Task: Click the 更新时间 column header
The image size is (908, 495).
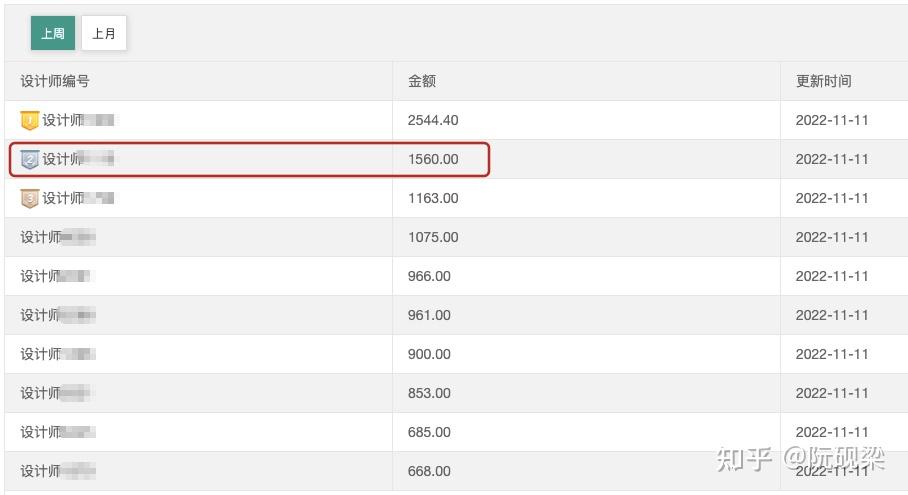Action: pos(823,81)
